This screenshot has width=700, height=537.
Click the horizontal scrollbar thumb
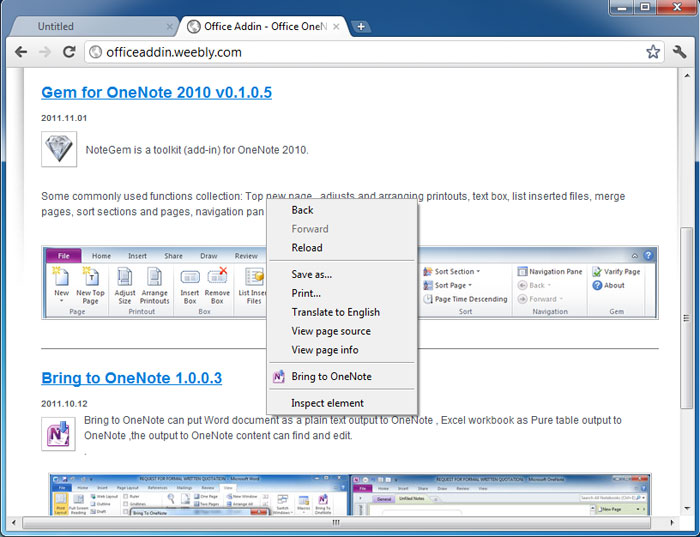[336, 522]
